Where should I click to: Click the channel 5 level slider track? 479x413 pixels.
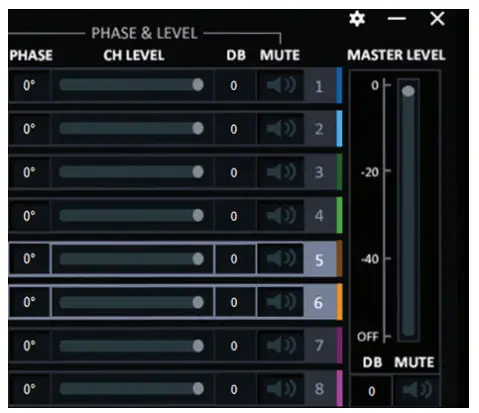pyautogui.click(x=131, y=259)
